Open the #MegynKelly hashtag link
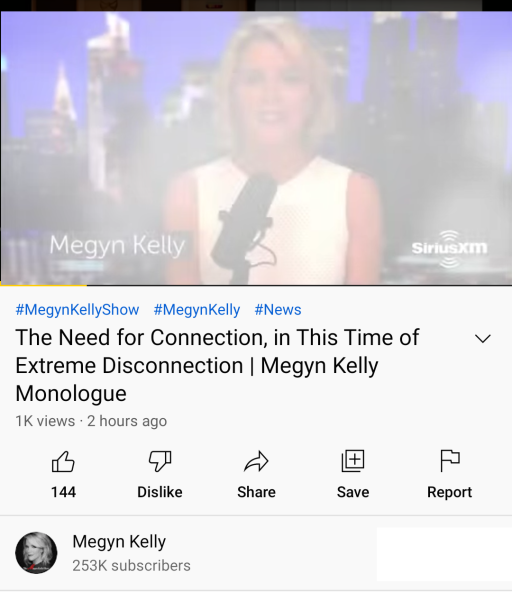Viewport: 512px width, 592px height. coord(197,310)
